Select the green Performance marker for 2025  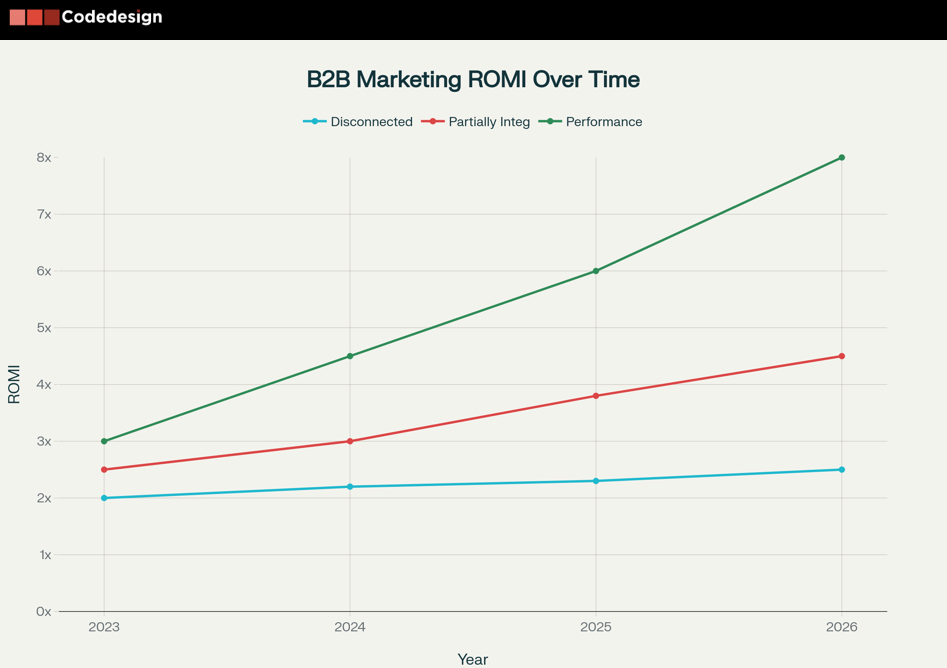596,271
